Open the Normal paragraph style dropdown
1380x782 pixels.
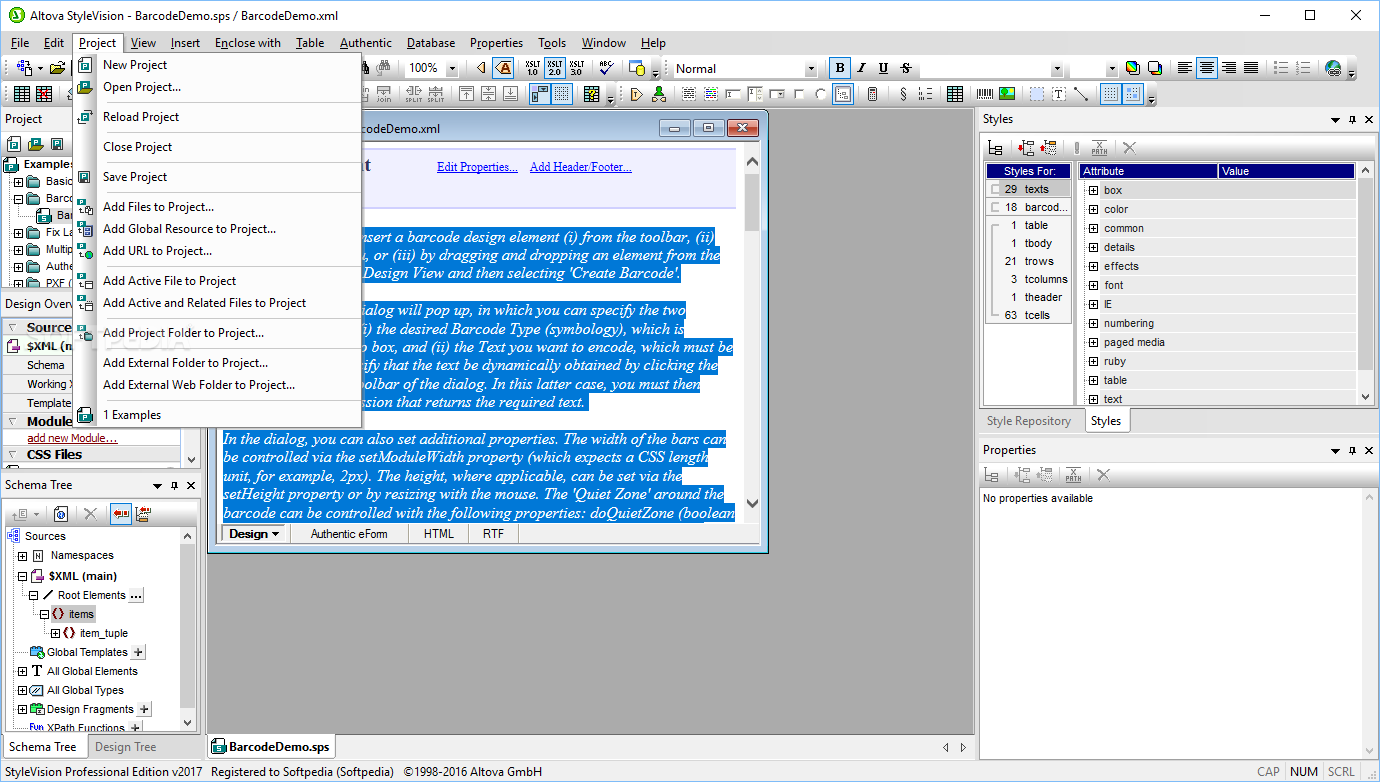pos(811,69)
